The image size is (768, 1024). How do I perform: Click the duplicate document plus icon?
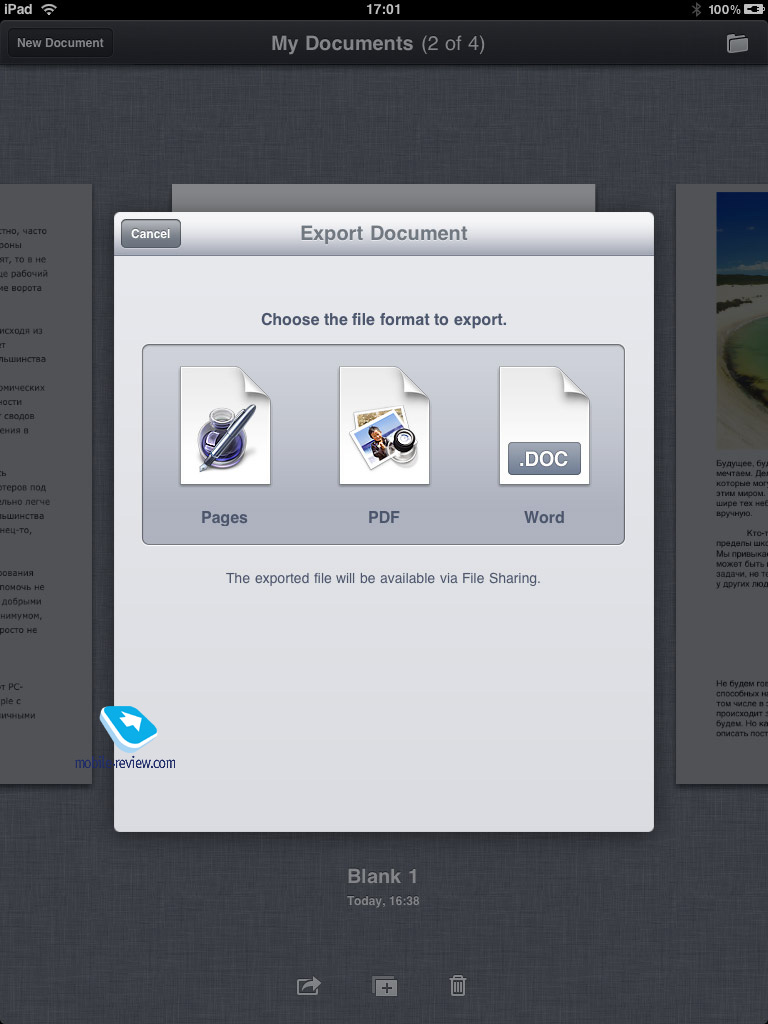click(x=384, y=986)
